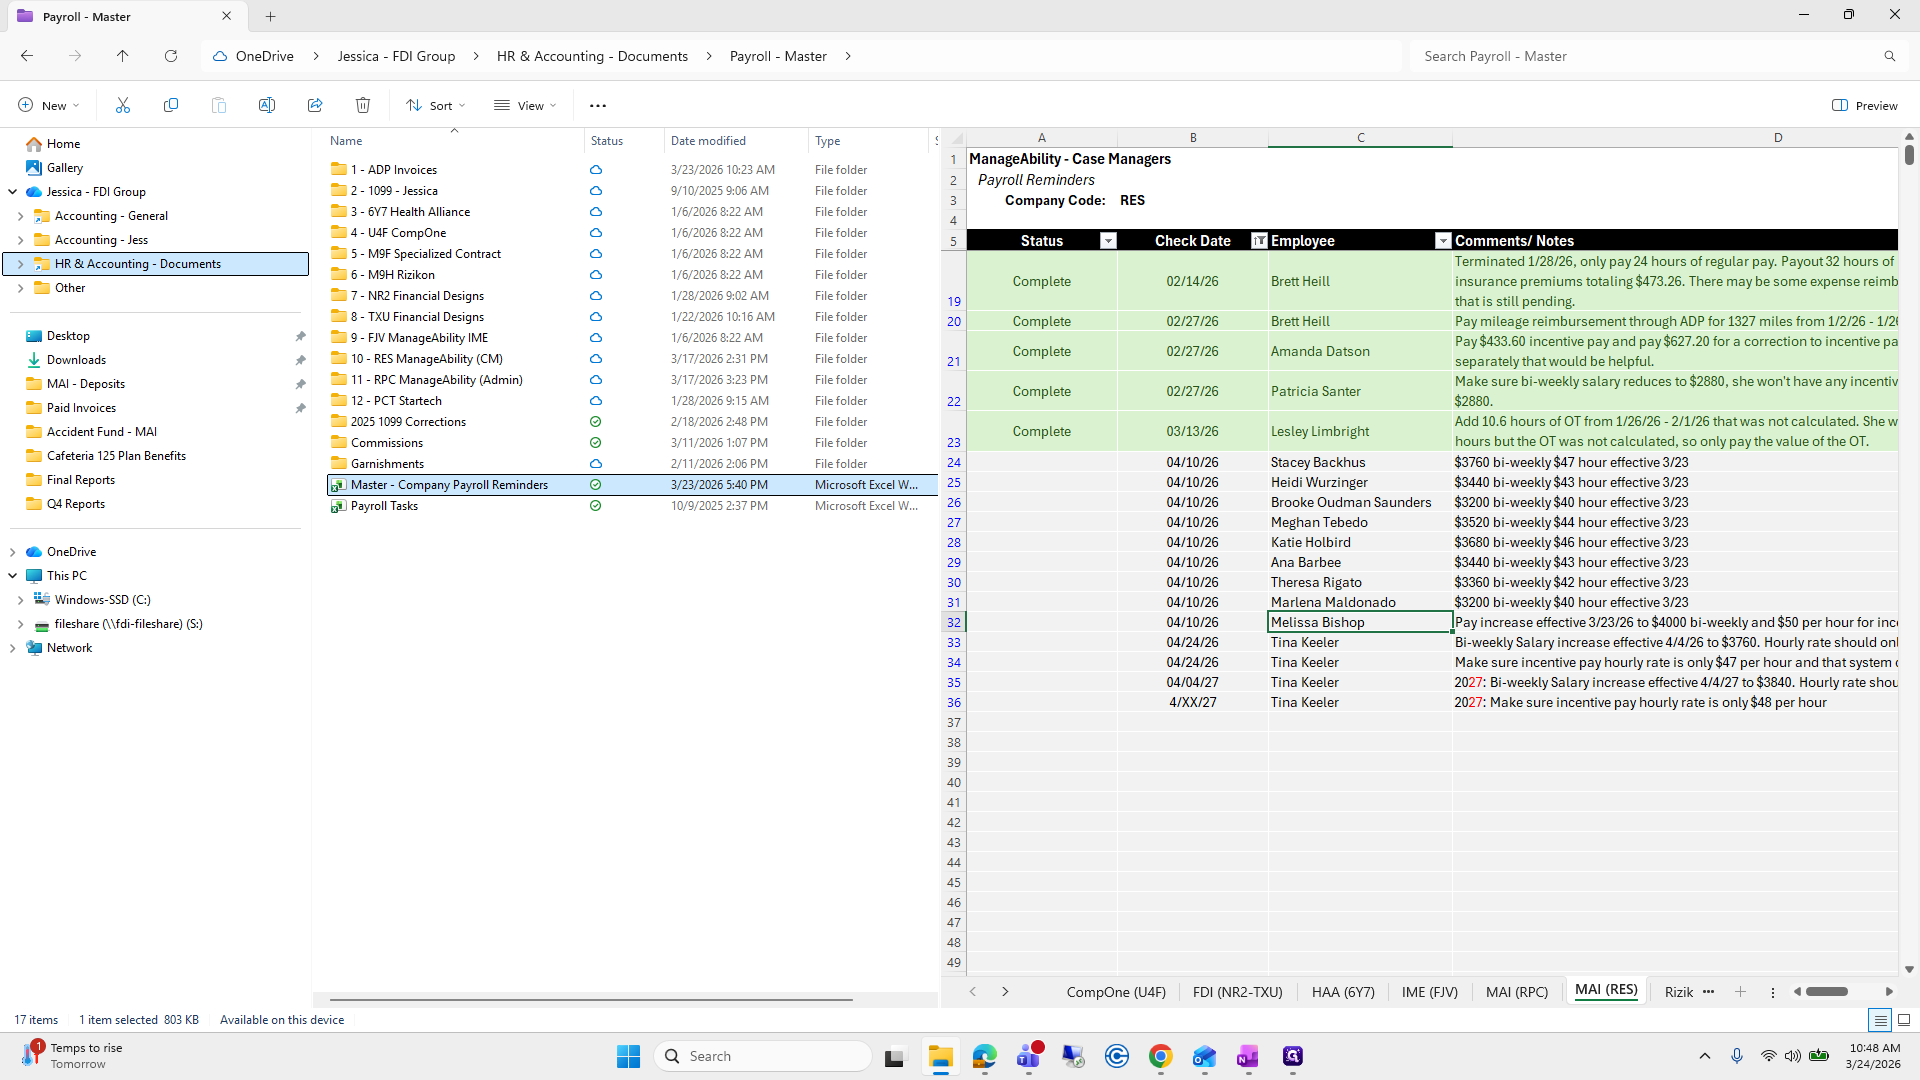Switch to large thumbnails view icon

coord(1904,1020)
